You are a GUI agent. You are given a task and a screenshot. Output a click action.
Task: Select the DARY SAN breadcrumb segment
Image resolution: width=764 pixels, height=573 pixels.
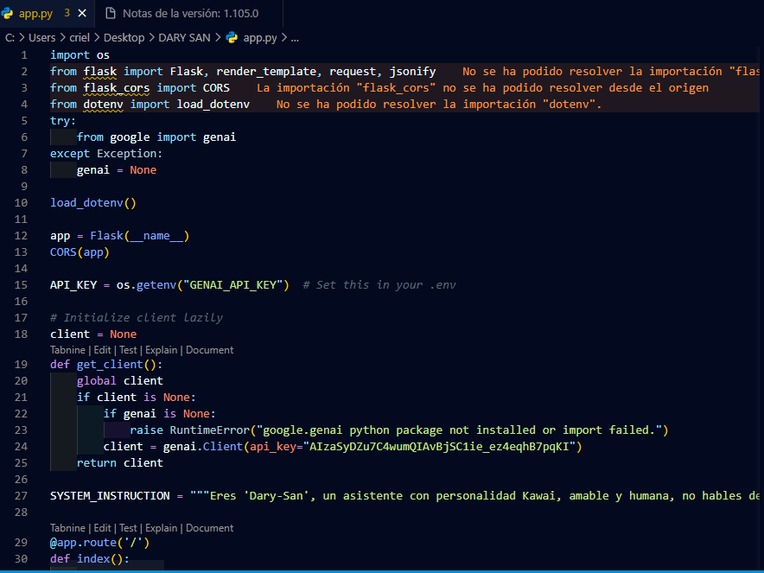point(184,38)
